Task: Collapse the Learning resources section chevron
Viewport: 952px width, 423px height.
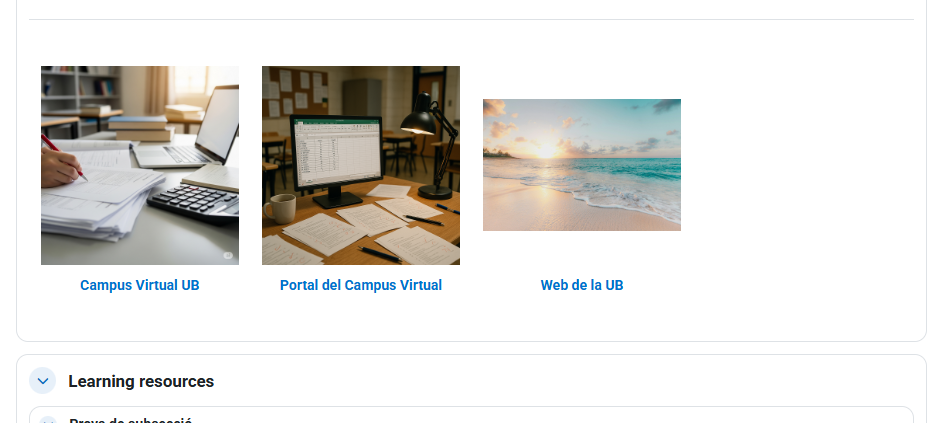Action: (x=42, y=381)
